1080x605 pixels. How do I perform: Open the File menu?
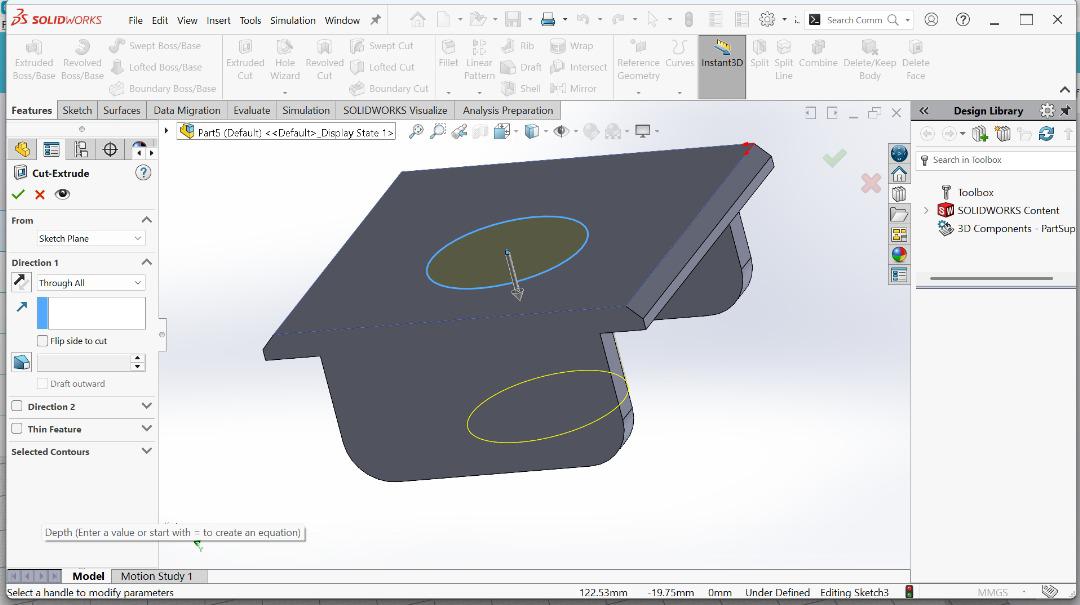coord(136,20)
